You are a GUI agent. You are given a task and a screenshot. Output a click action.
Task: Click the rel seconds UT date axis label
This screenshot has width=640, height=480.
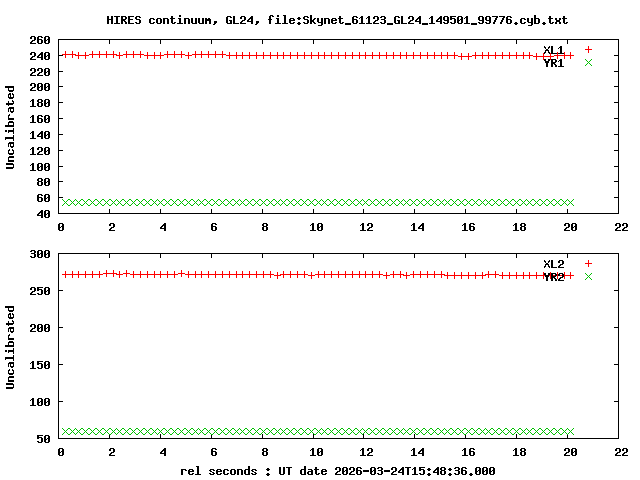(x=338, y=471)
